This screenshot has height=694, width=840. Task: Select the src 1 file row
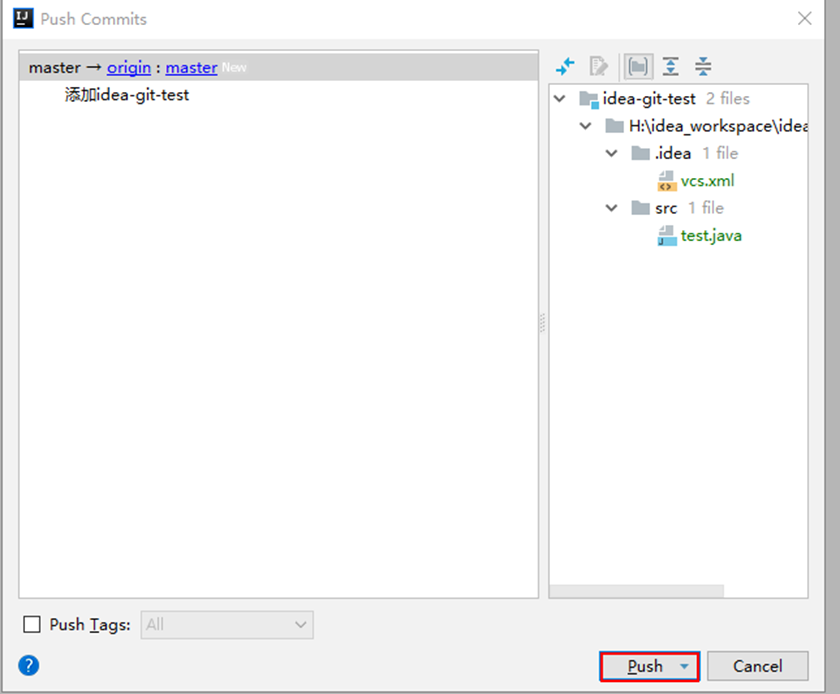tap(678, 208)
